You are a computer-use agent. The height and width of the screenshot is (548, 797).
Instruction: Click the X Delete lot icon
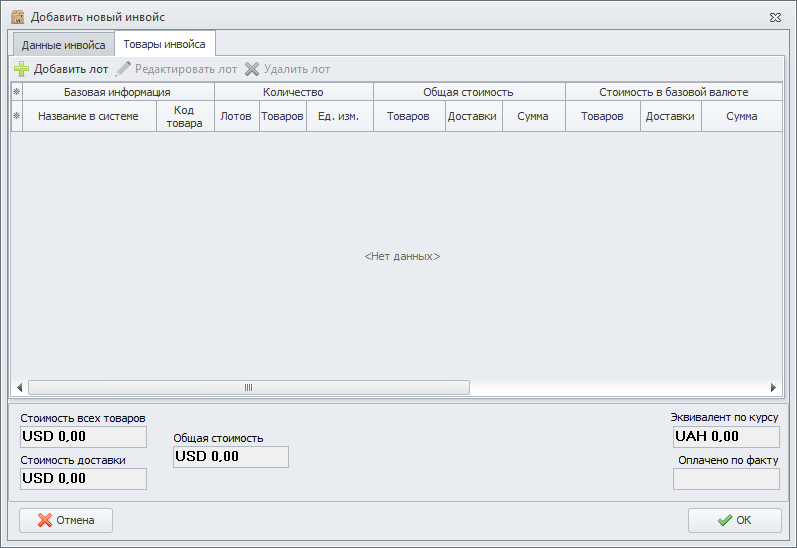pyautogui.click(x=252, y=69)
